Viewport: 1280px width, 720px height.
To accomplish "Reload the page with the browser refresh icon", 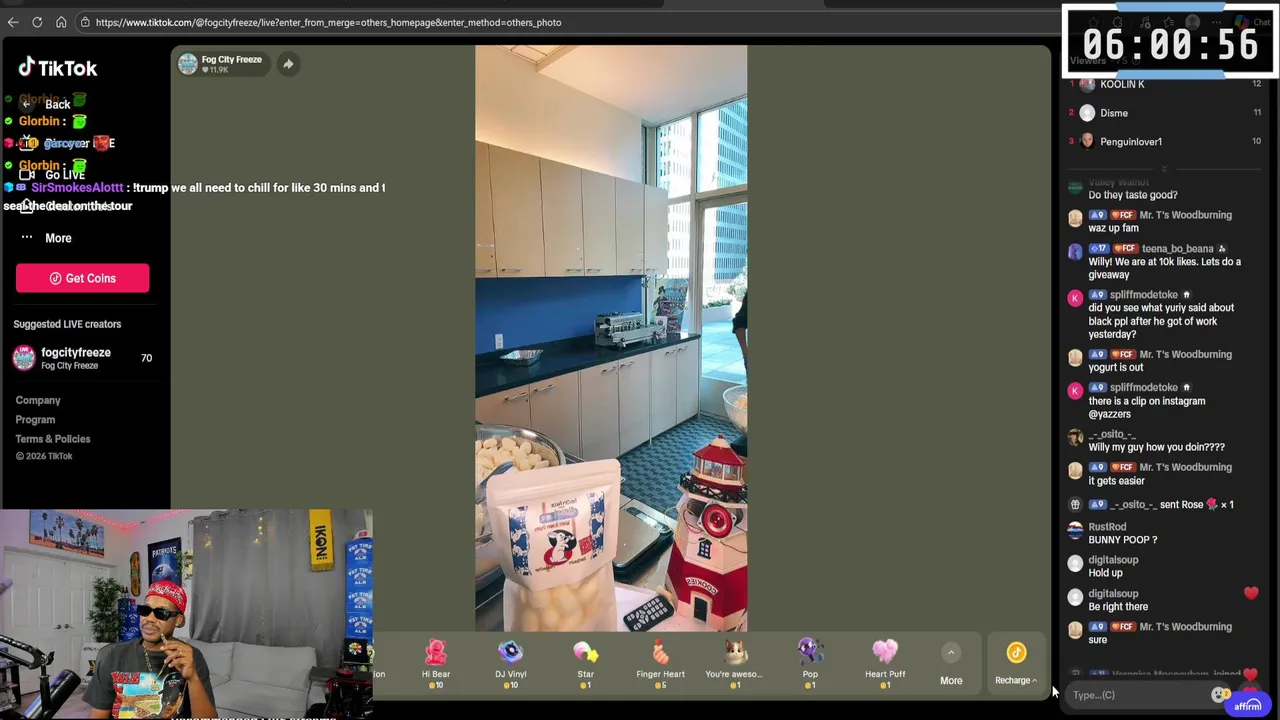I will point(37,22).
